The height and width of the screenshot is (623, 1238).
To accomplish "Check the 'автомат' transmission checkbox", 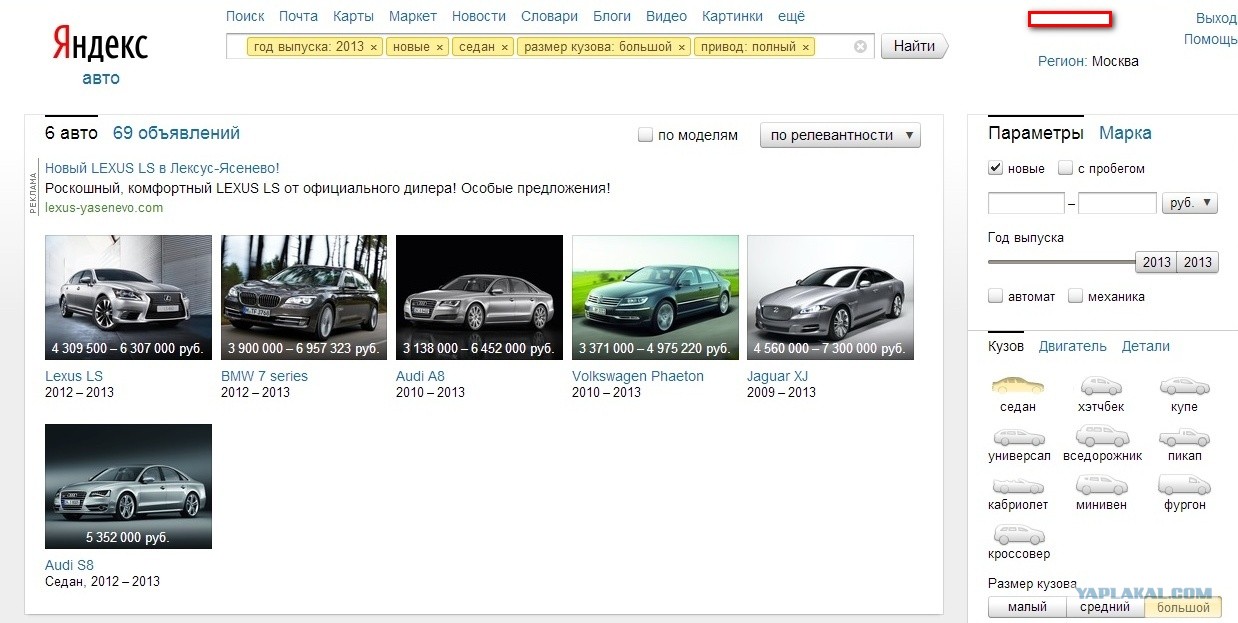I will point(995,296).
